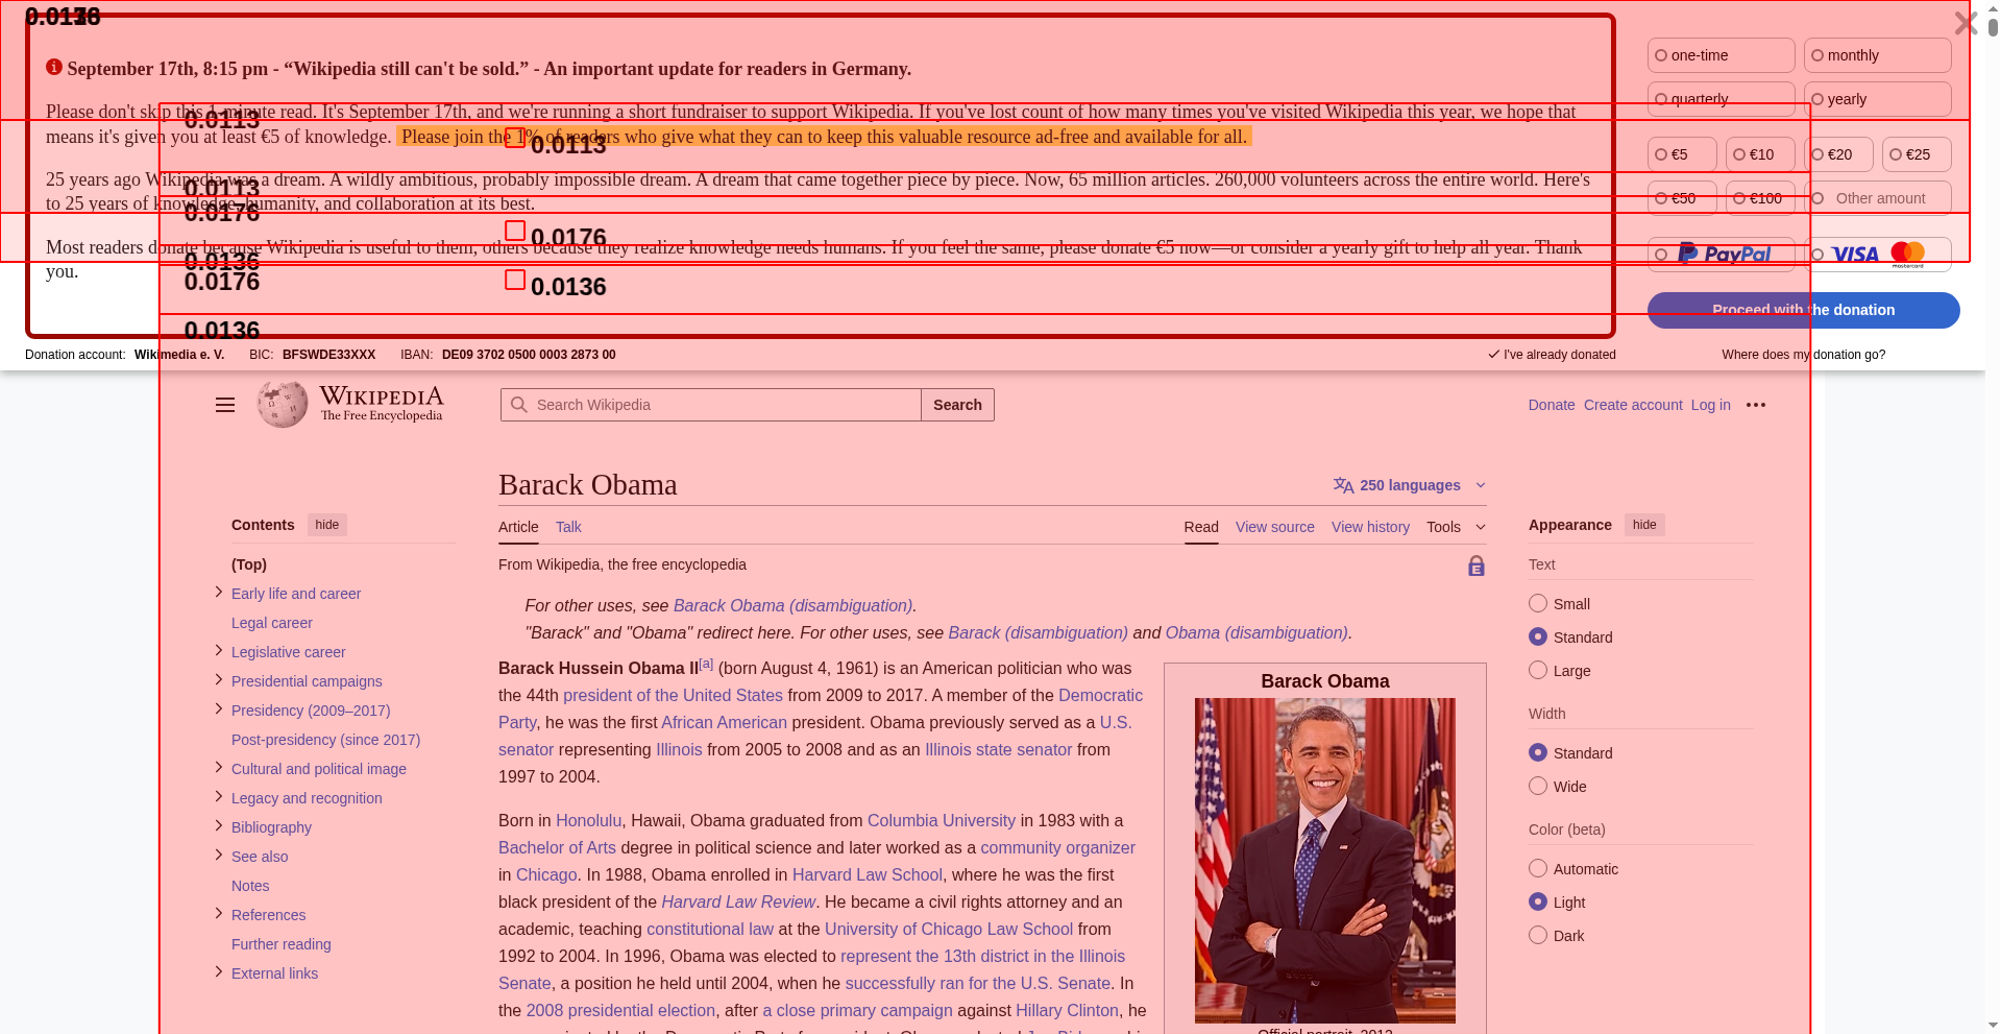Jump to (Top) in contents

click(249, 565)
